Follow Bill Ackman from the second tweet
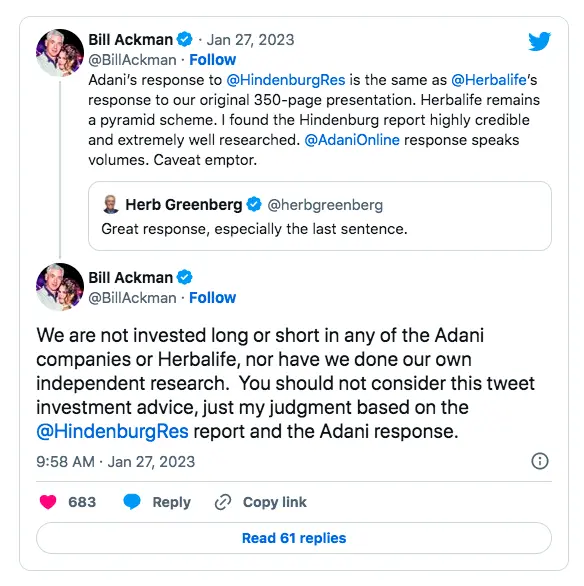Viewport: 584px width, 586px height. tap(213, 298)
